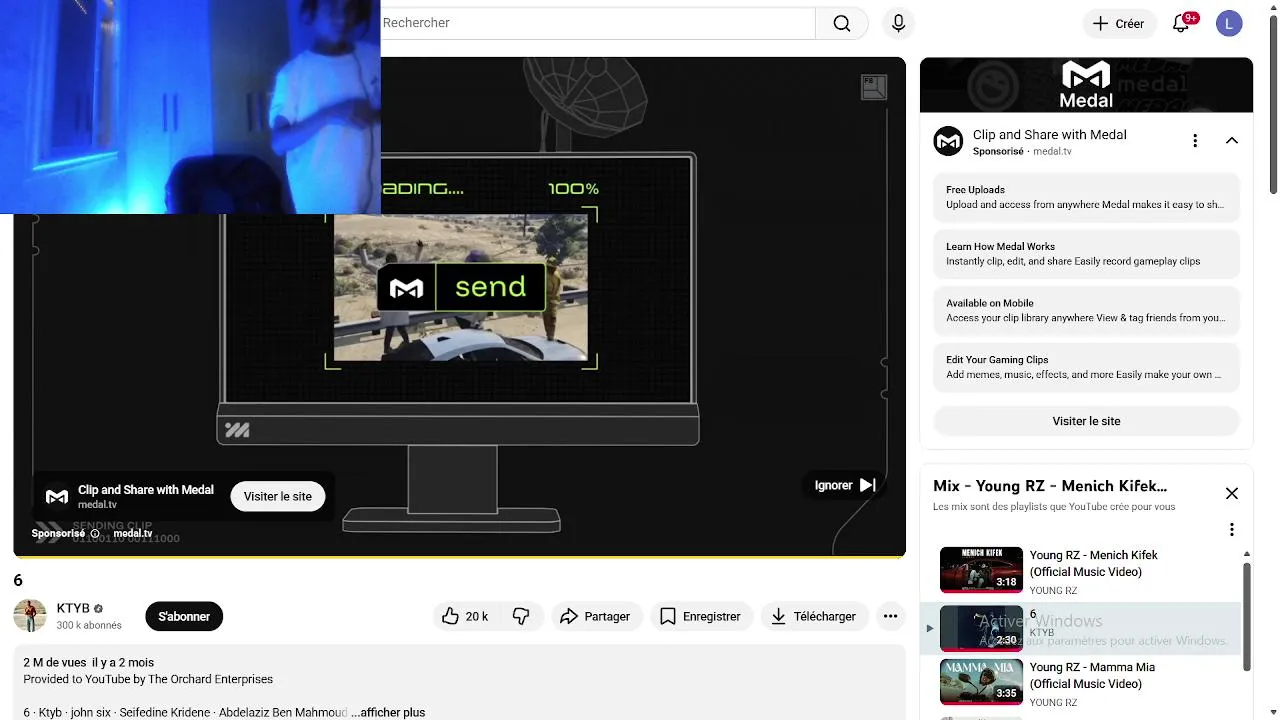Open Available on Mobile card
Viewport: 1280px width, 720px height.
coord(1086,310)
